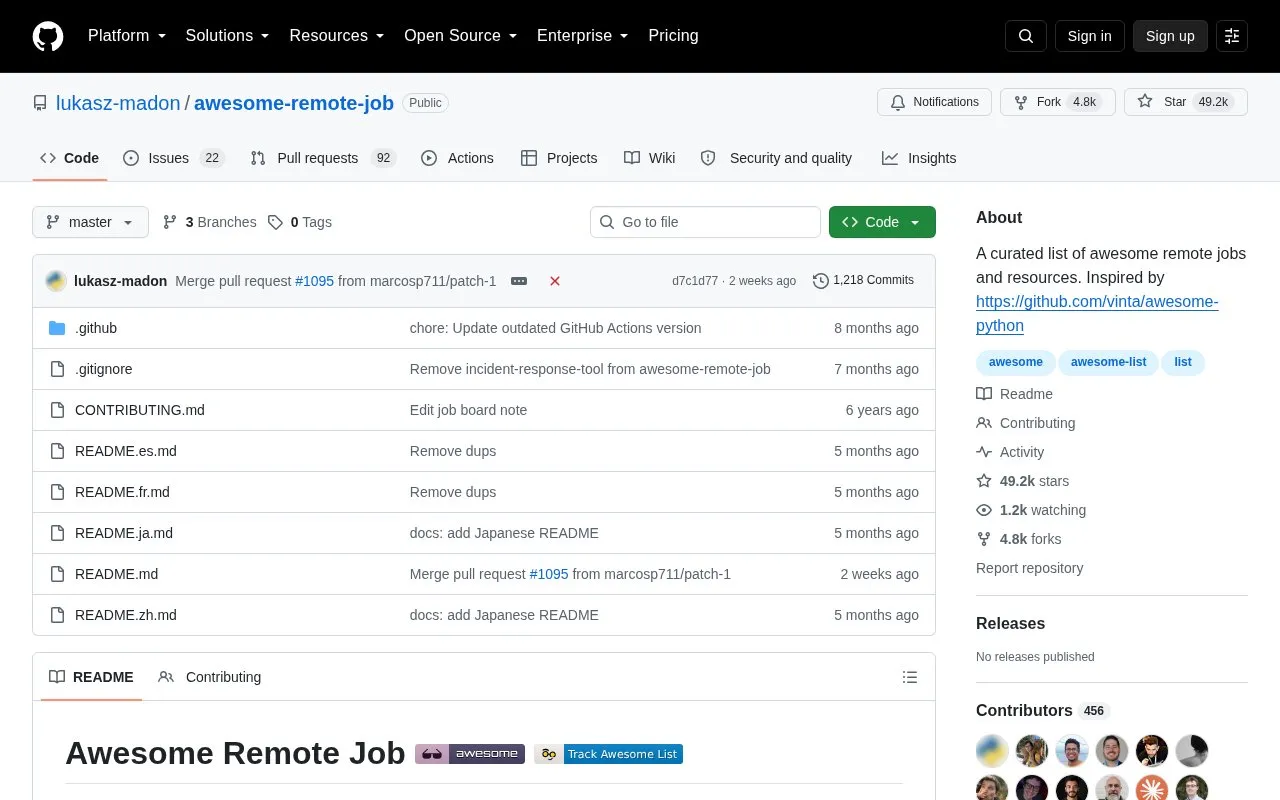
Task: Open the master branch selector
Action: [90, 222]
